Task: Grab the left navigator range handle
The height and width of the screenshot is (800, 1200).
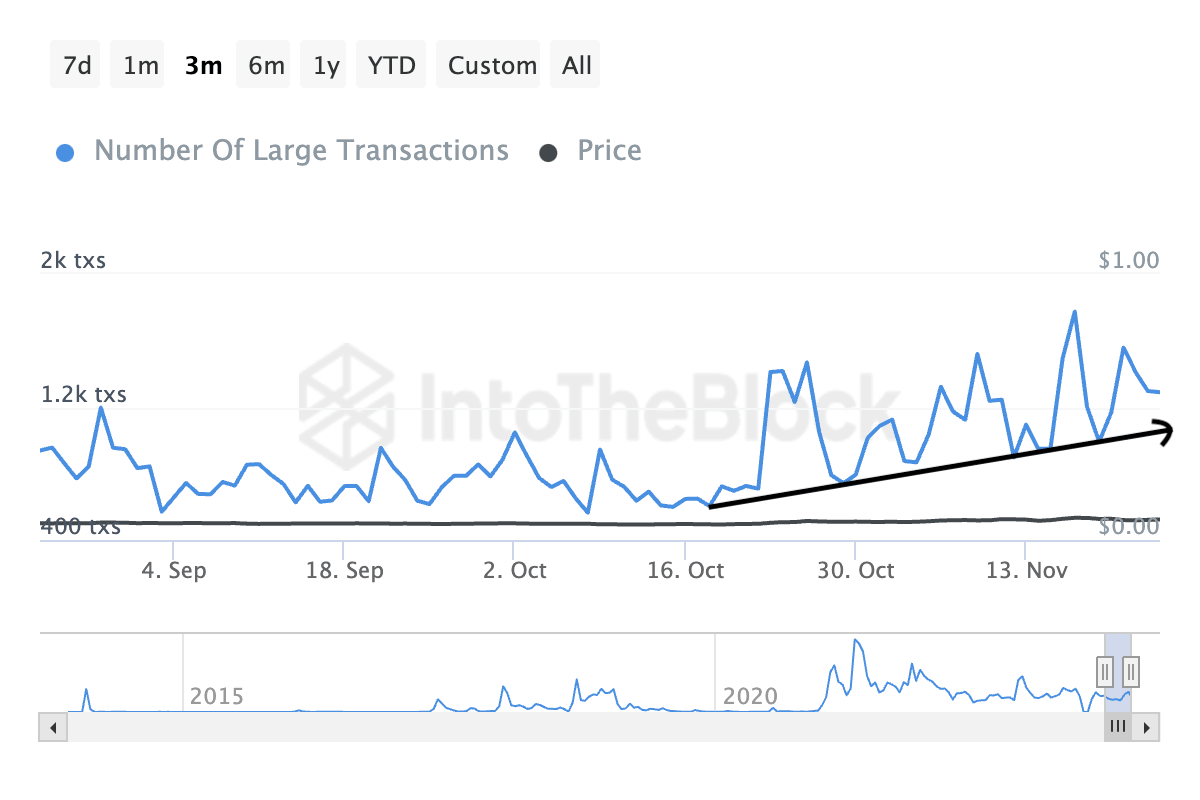Action: [x=1105, y=669]
